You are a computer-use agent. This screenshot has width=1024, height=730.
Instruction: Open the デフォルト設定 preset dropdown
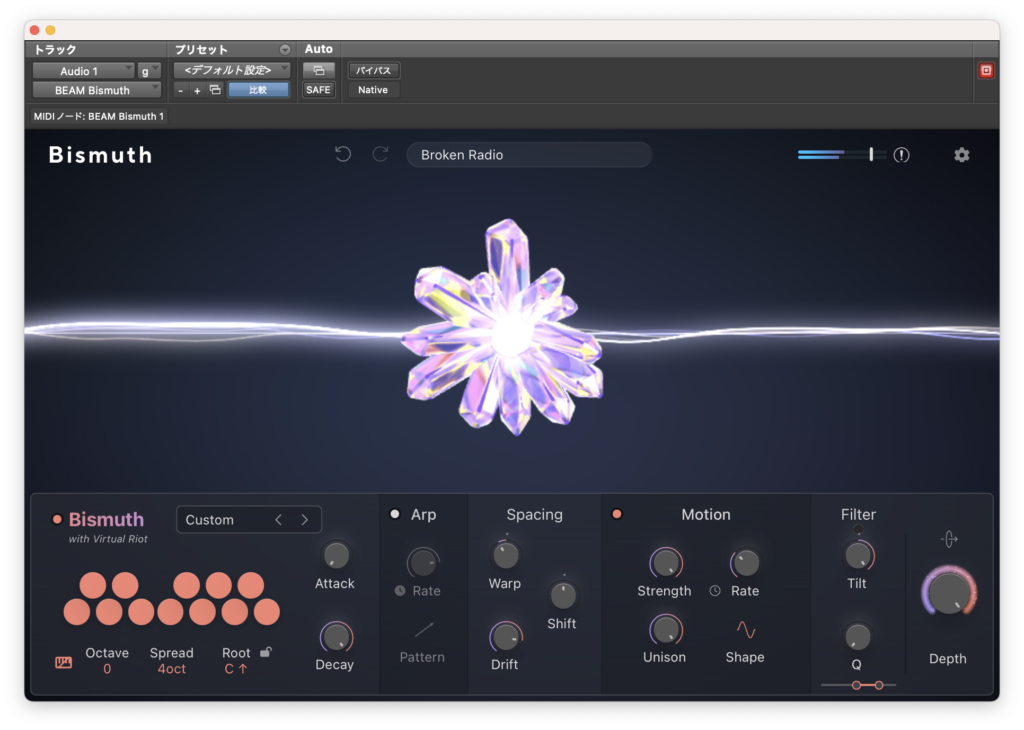(x=232, y=70)
